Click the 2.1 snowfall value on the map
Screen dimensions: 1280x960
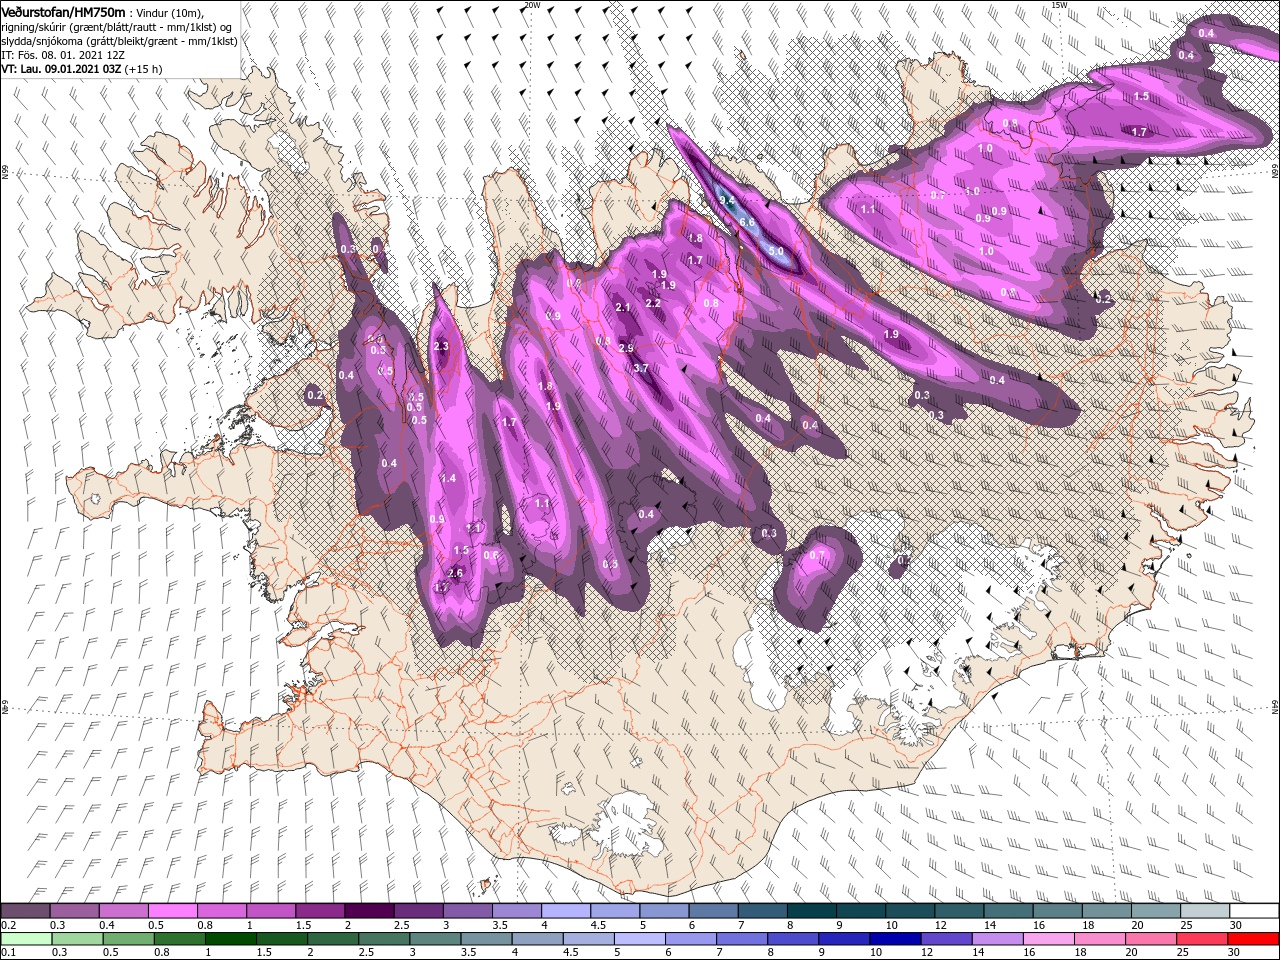click(623, 307)
